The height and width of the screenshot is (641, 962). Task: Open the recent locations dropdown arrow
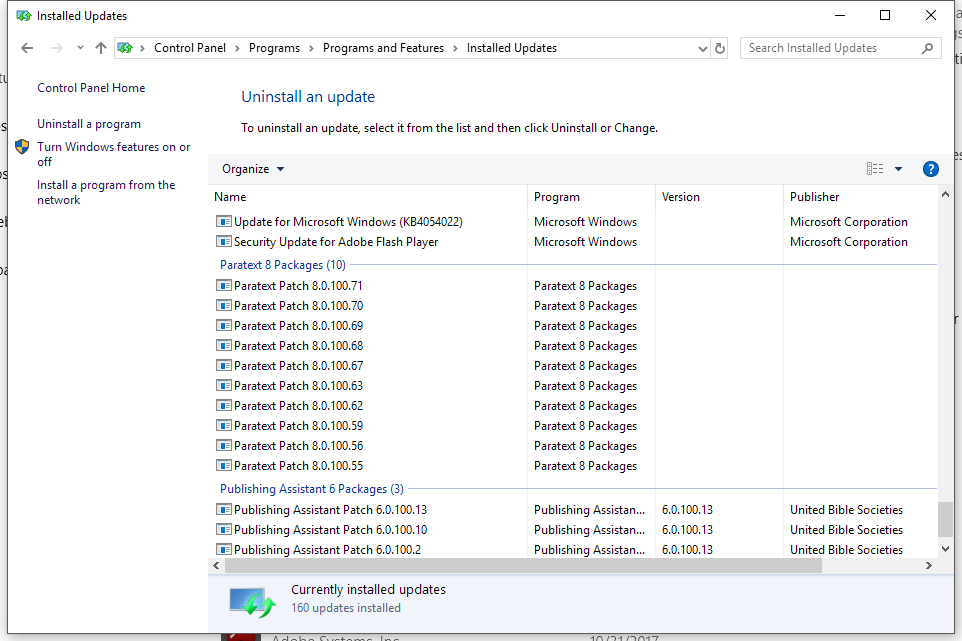click(x=80, y=48)
